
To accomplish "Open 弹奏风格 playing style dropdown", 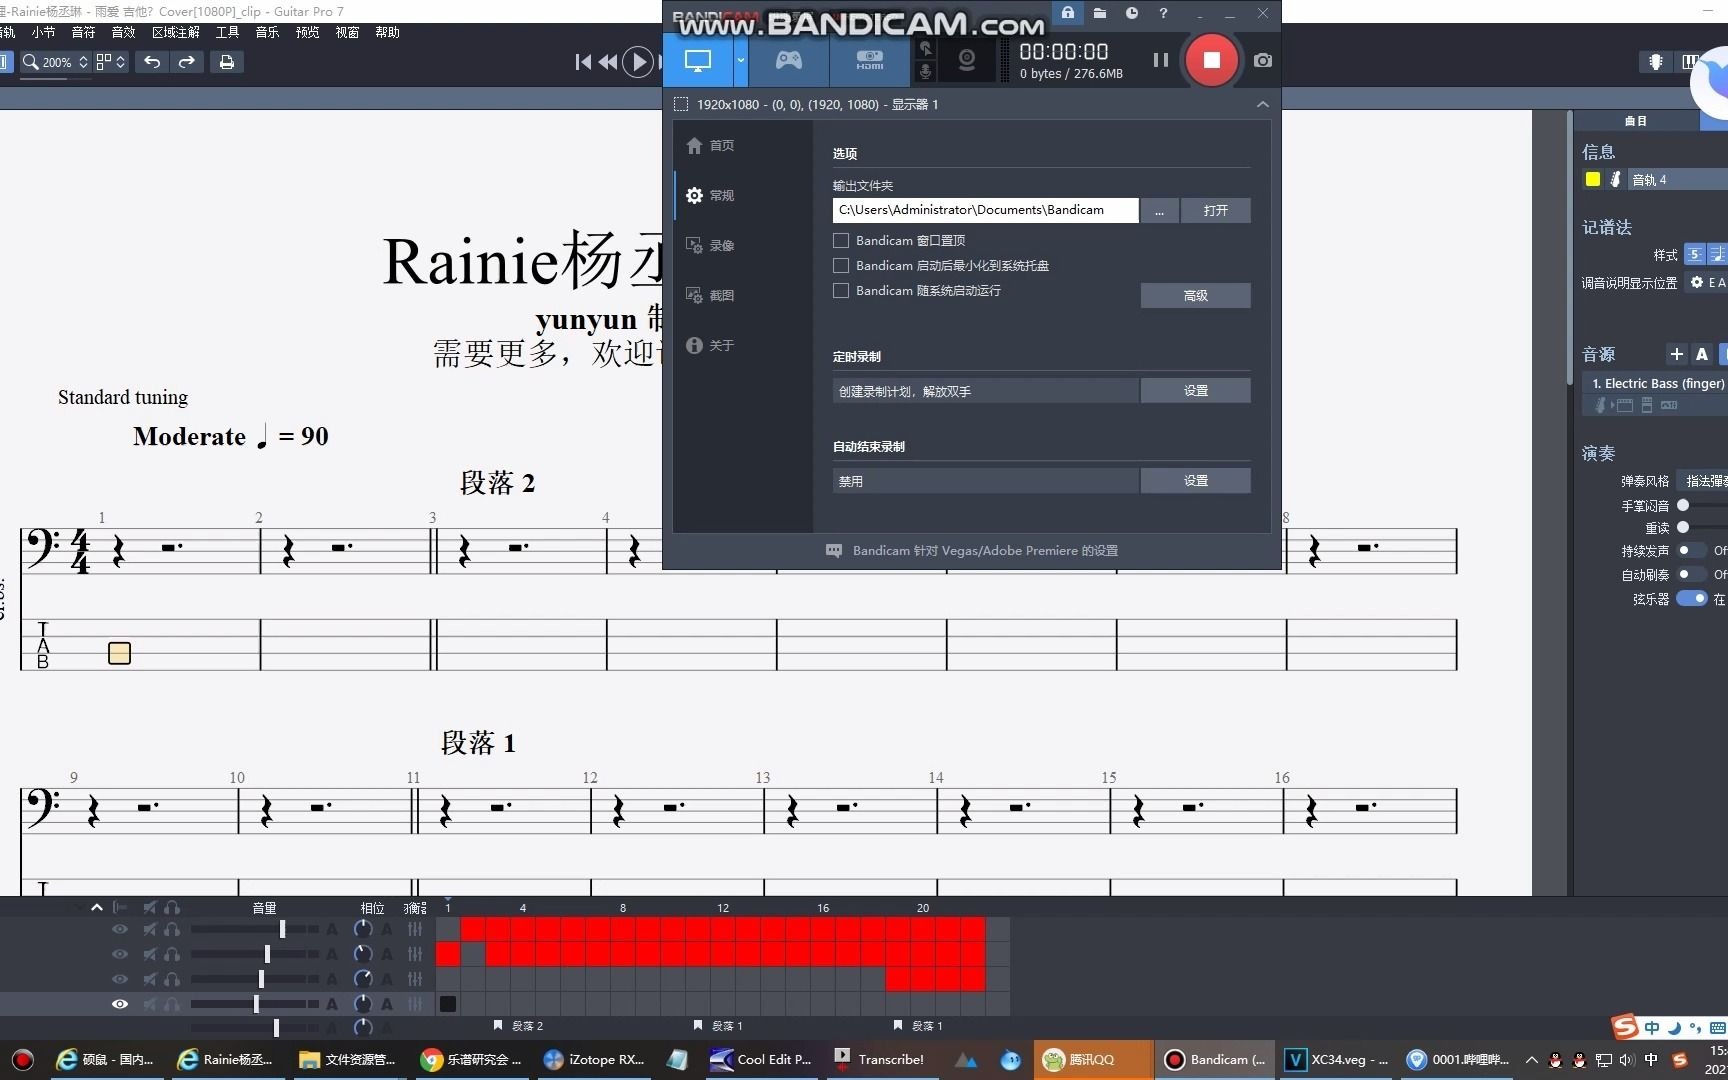I will 1704,481.
